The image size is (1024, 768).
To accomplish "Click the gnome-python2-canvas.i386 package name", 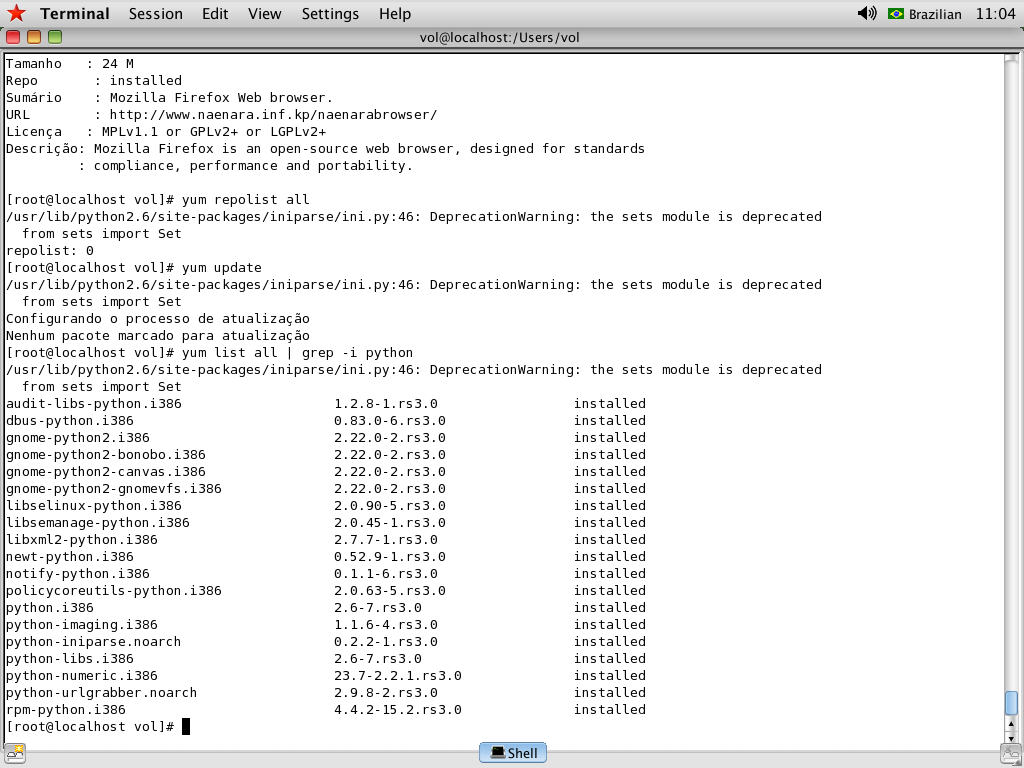I will tap(106, 472).
